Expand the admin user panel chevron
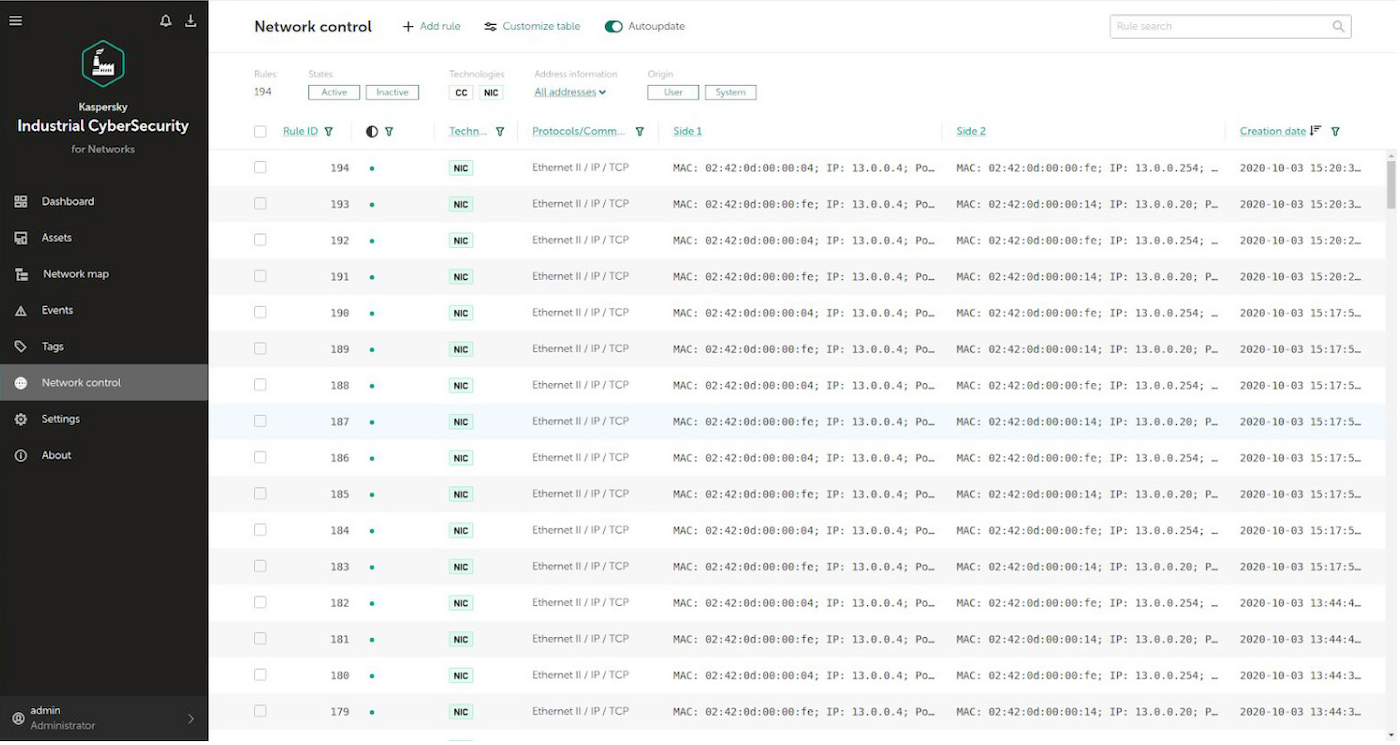This screenshot has width=1400, height=745. tap(191, 719)
